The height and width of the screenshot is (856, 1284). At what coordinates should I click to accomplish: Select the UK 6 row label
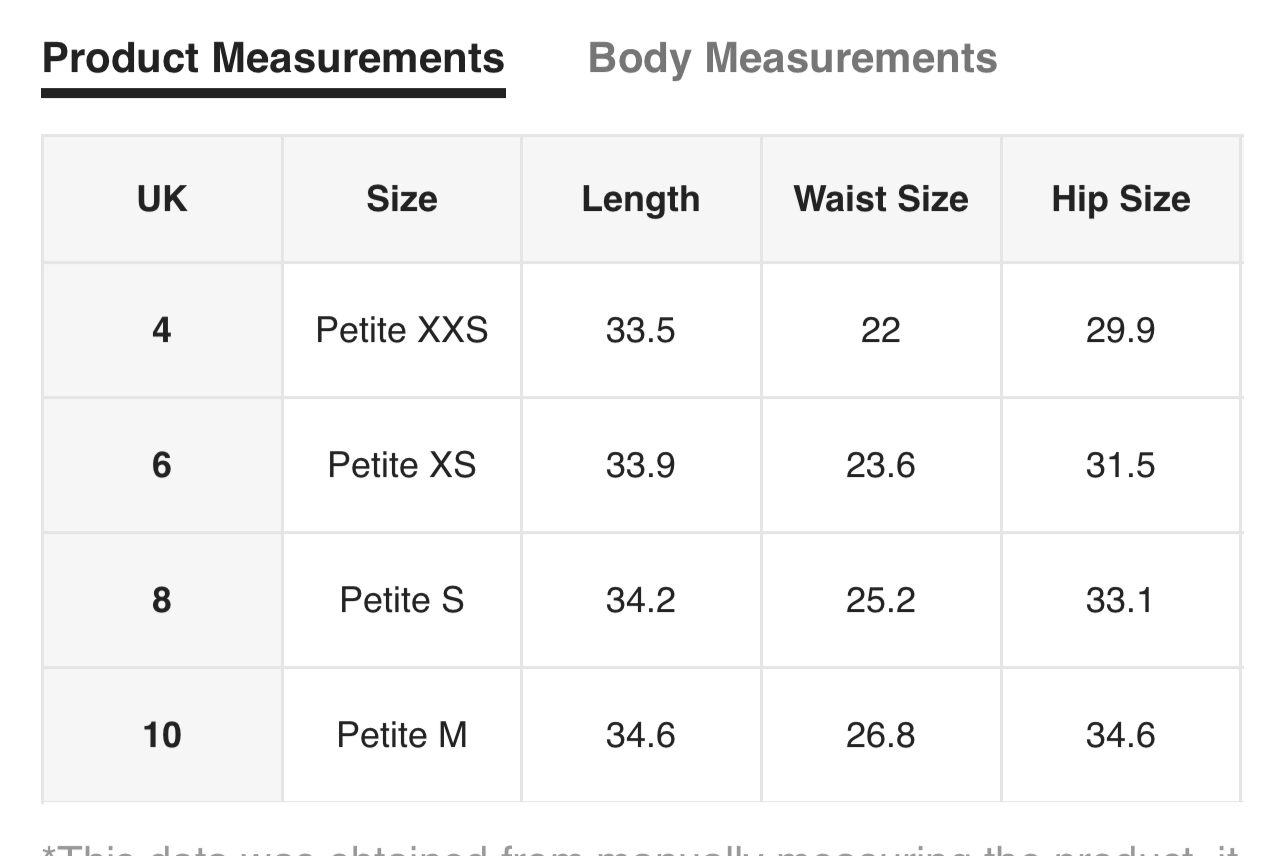pos(162,465)
